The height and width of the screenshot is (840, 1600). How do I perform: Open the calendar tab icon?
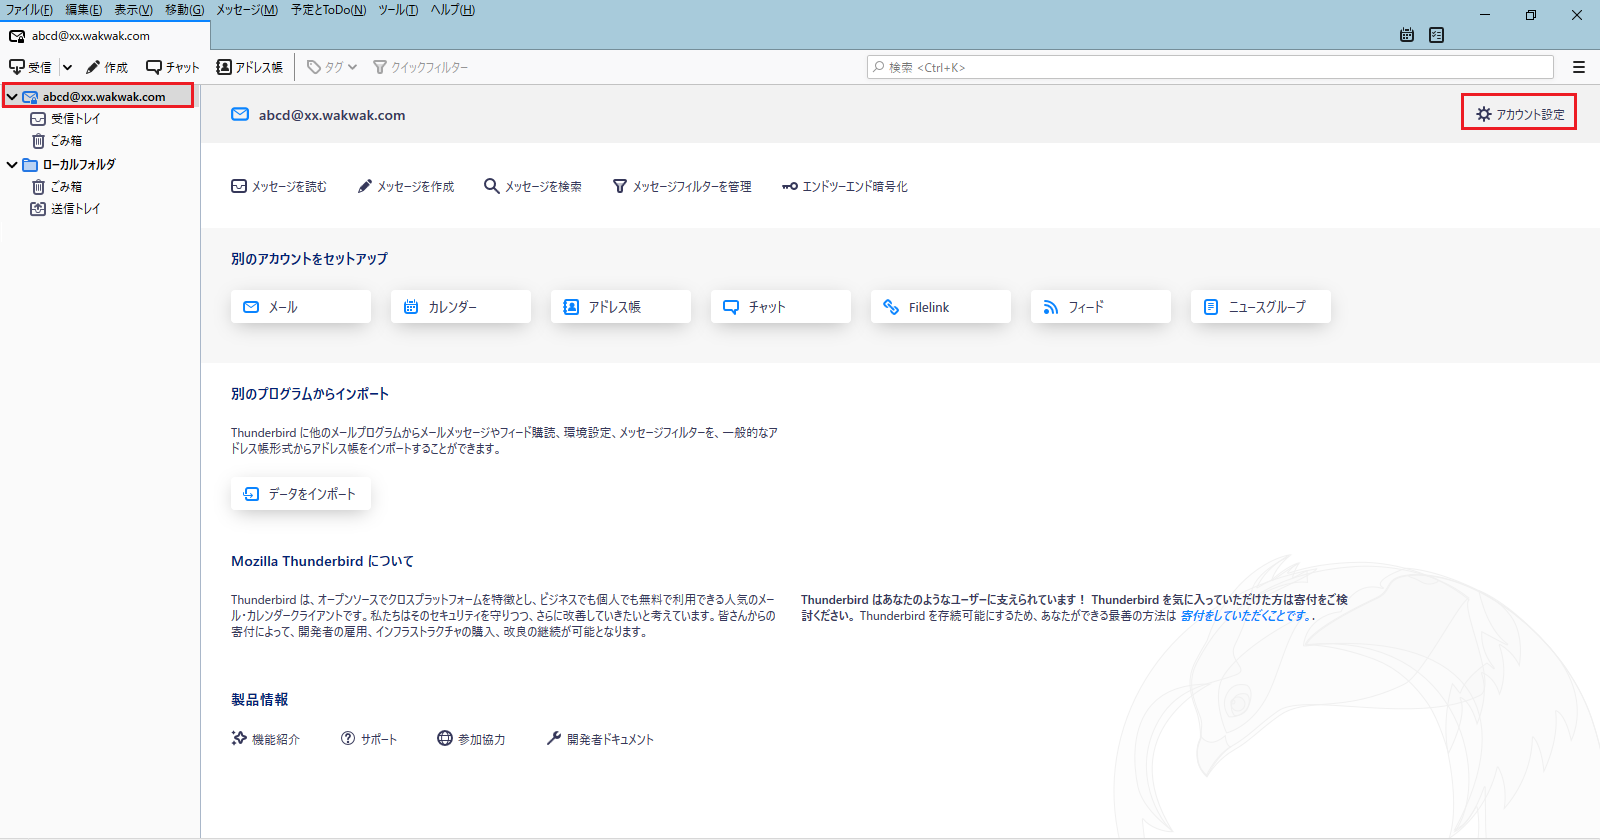click(1407, 35)
